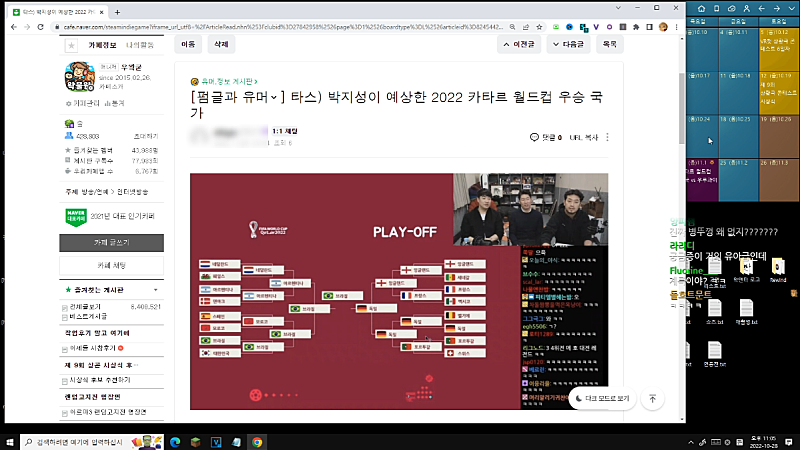Image resolution: width=800 pixels, height=450 pixels.
Task: Open the 펌글과 유머 category dropdown
Action: [236, 97]
